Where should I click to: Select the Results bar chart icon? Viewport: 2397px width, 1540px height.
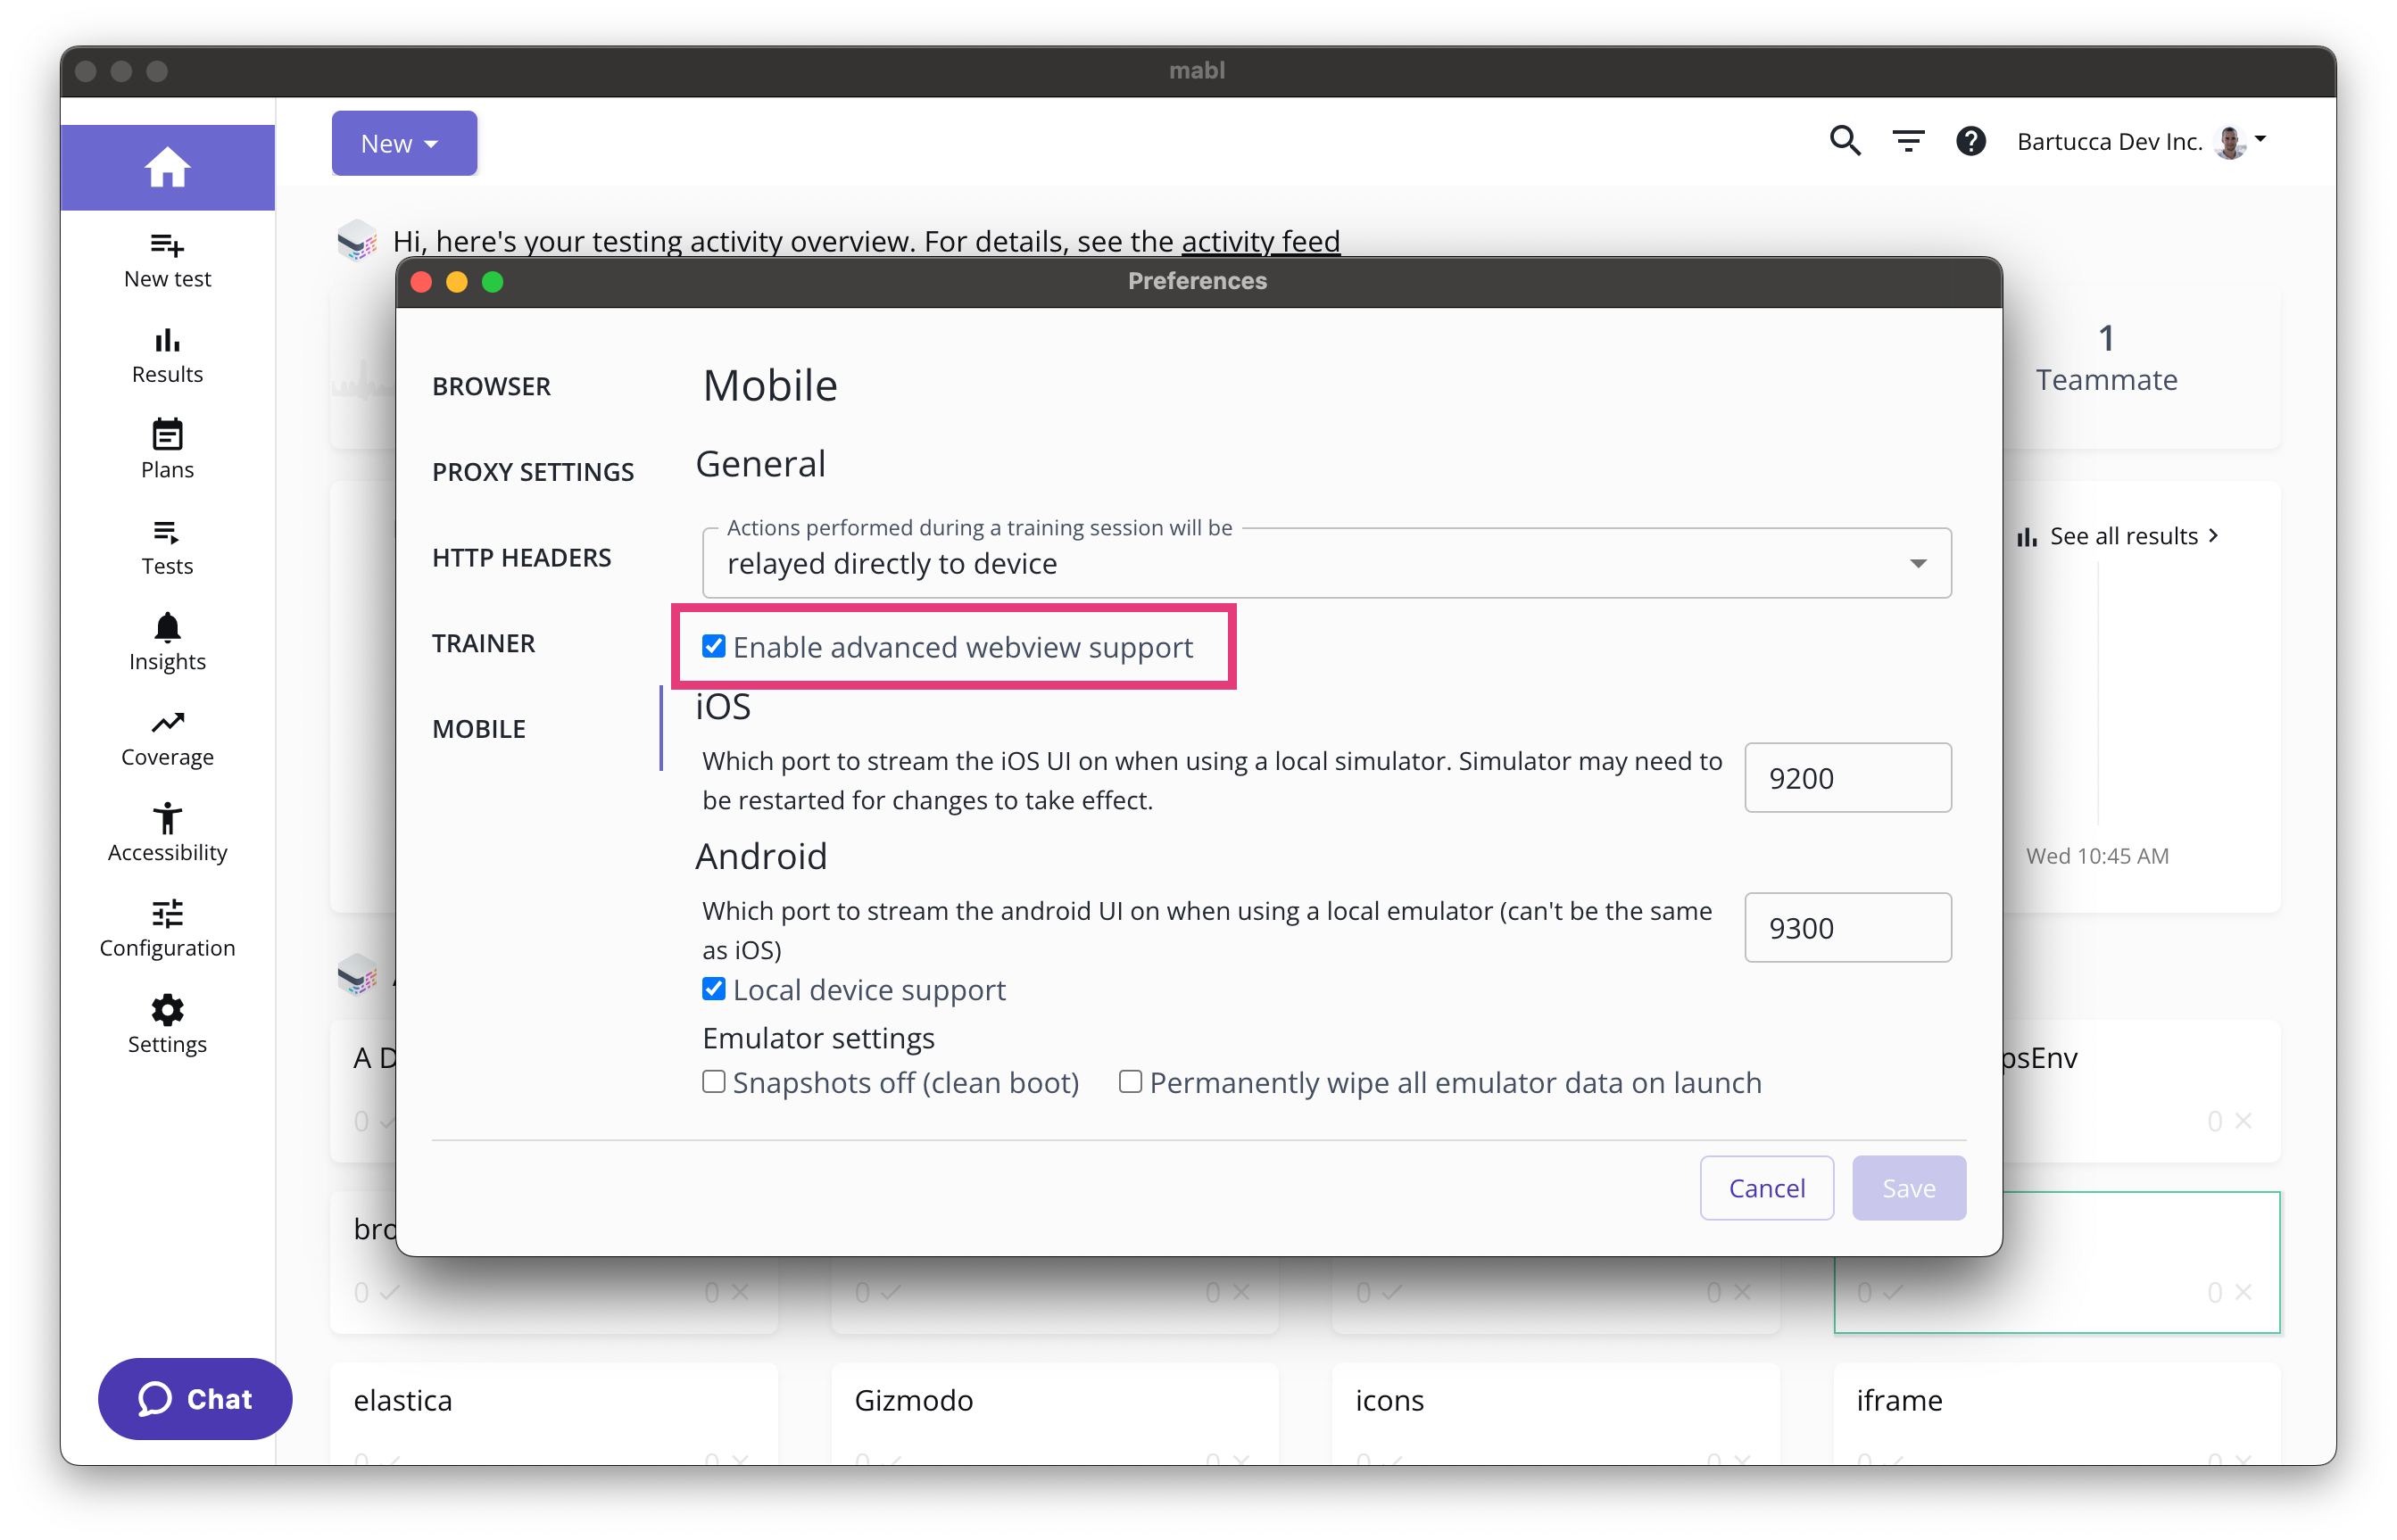point(167,342)
